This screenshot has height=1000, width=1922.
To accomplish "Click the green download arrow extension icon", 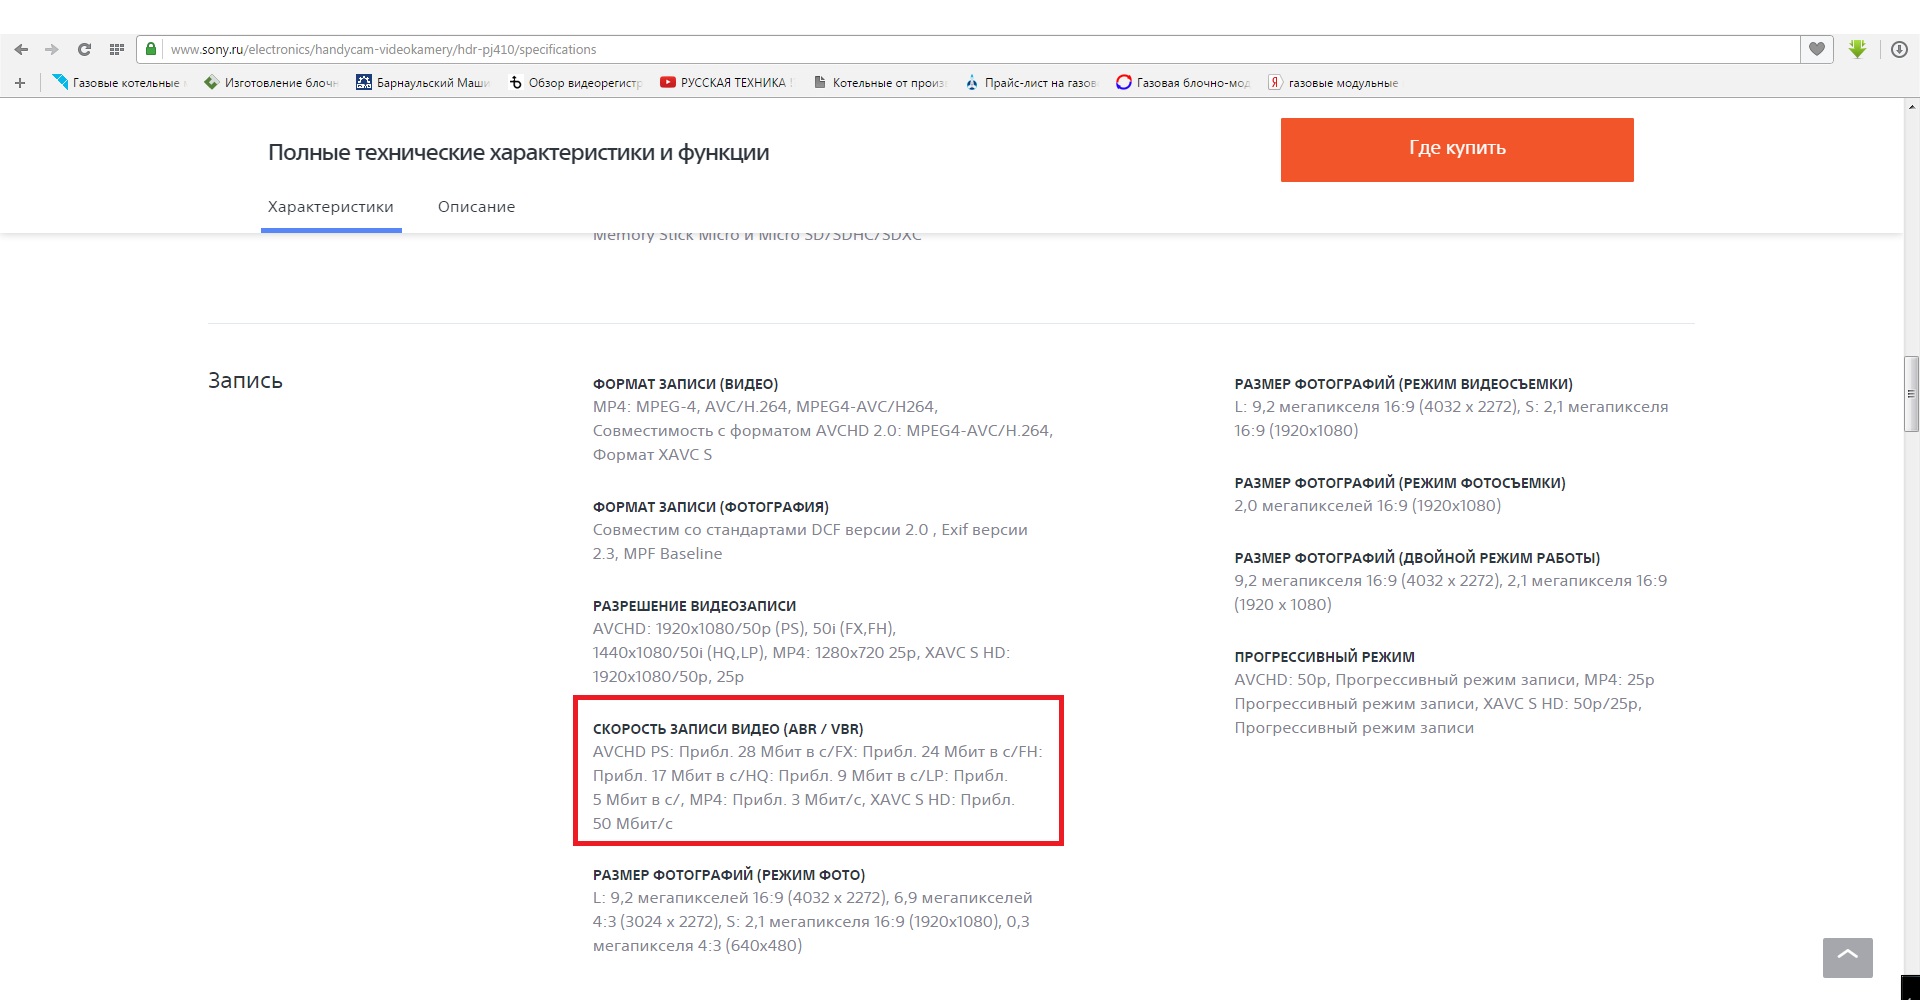I will 1857,49.
